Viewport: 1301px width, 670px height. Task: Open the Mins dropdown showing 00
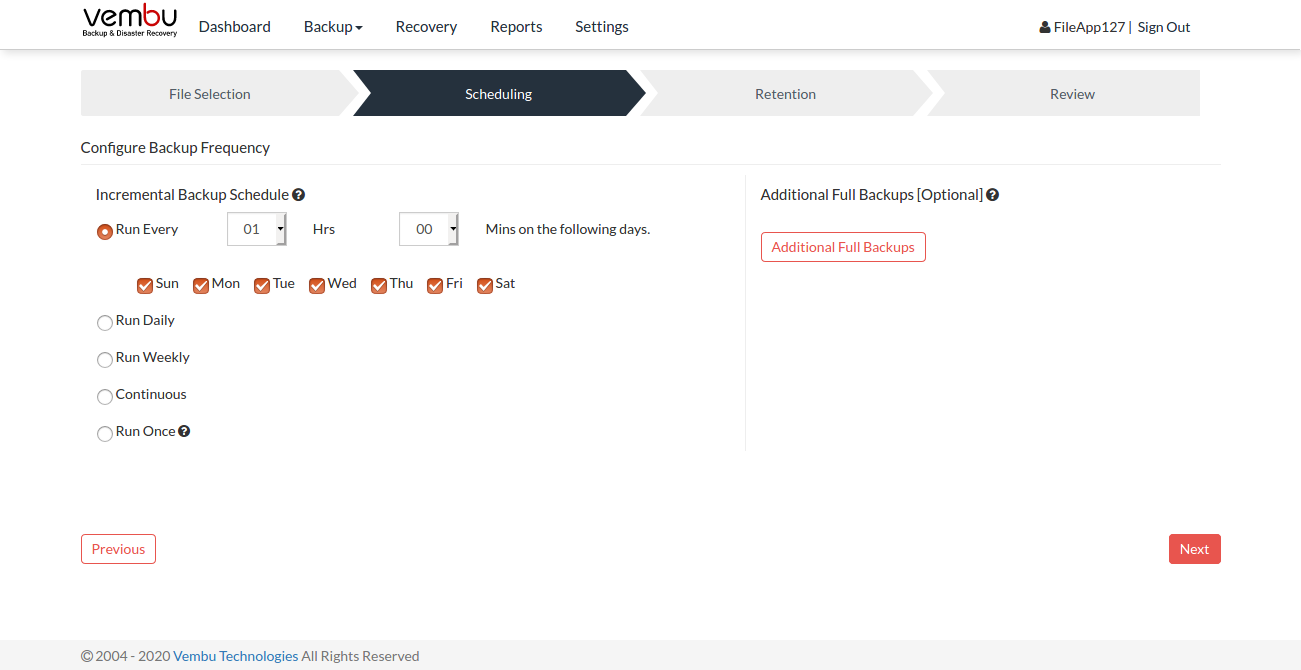[x=429, y=229]
